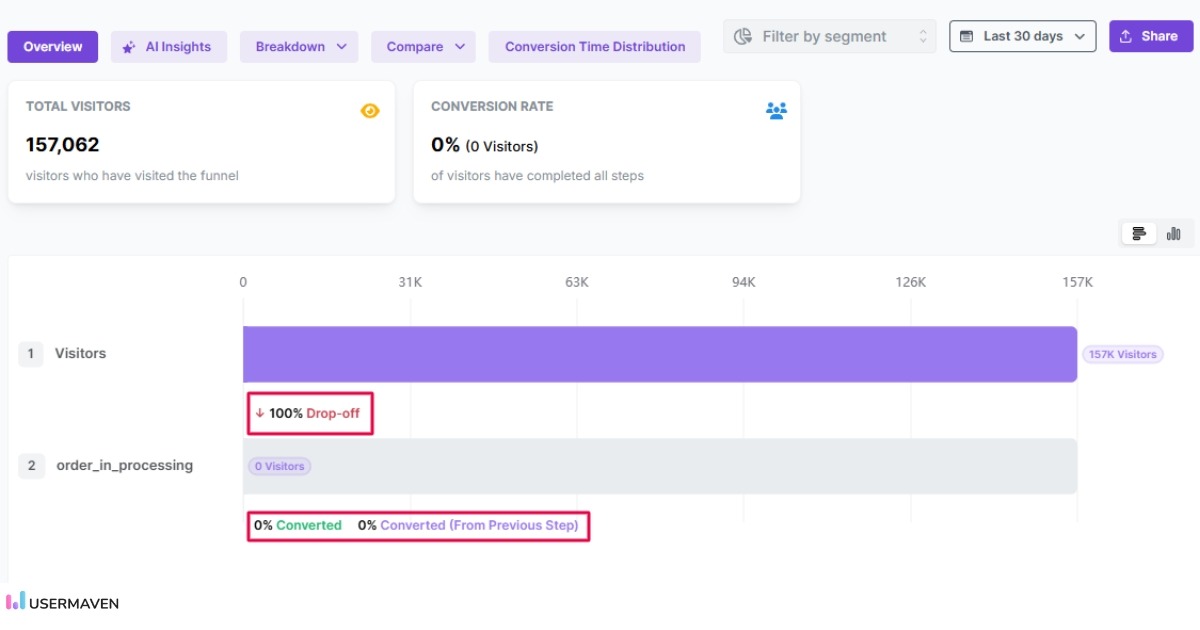Screen dimensions: 1200x630
Task: Click the Filter by segment selector
Action: pyautogui.click(x=830, y=36)
